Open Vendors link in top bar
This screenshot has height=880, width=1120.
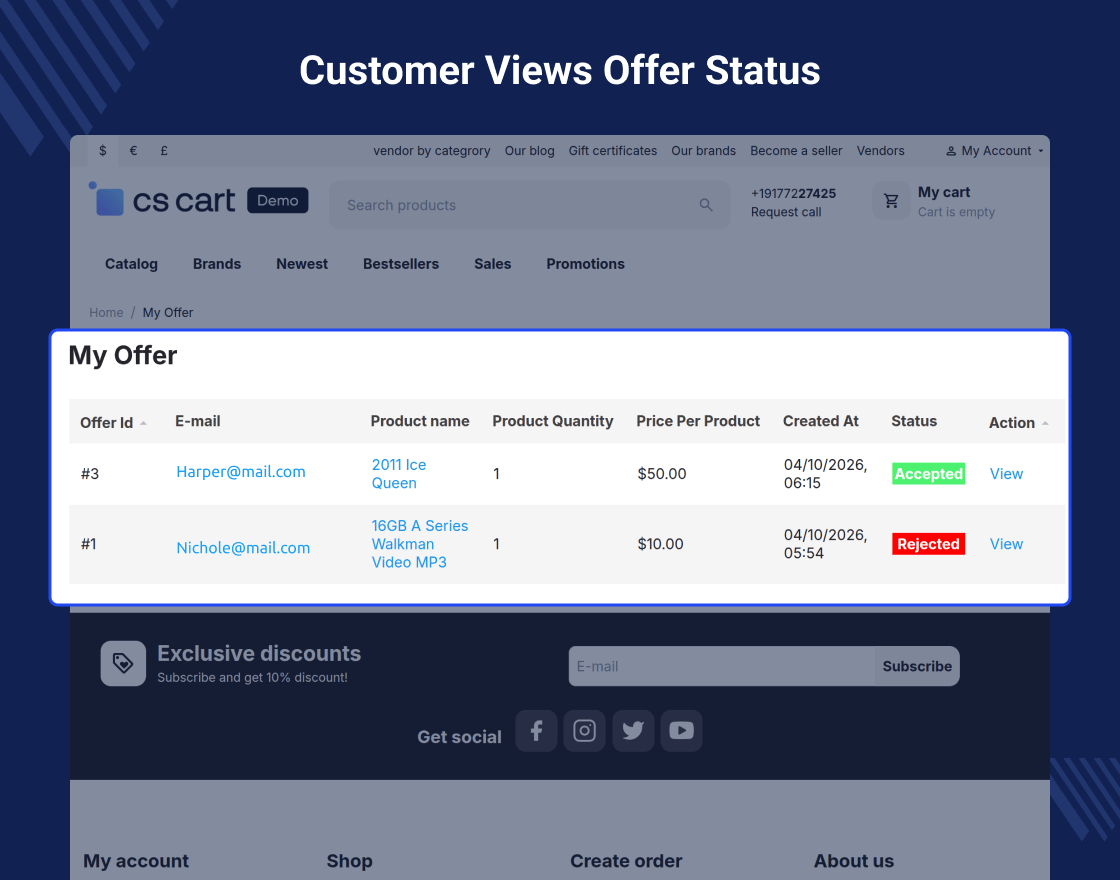click(x=881, y=151)
